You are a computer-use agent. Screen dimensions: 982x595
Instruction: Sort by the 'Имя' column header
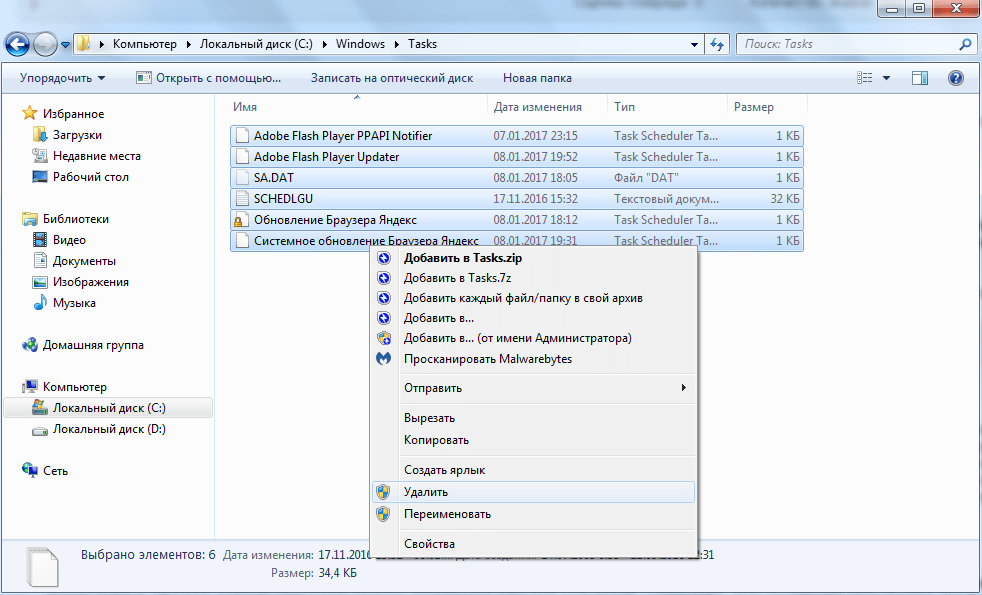358,107
